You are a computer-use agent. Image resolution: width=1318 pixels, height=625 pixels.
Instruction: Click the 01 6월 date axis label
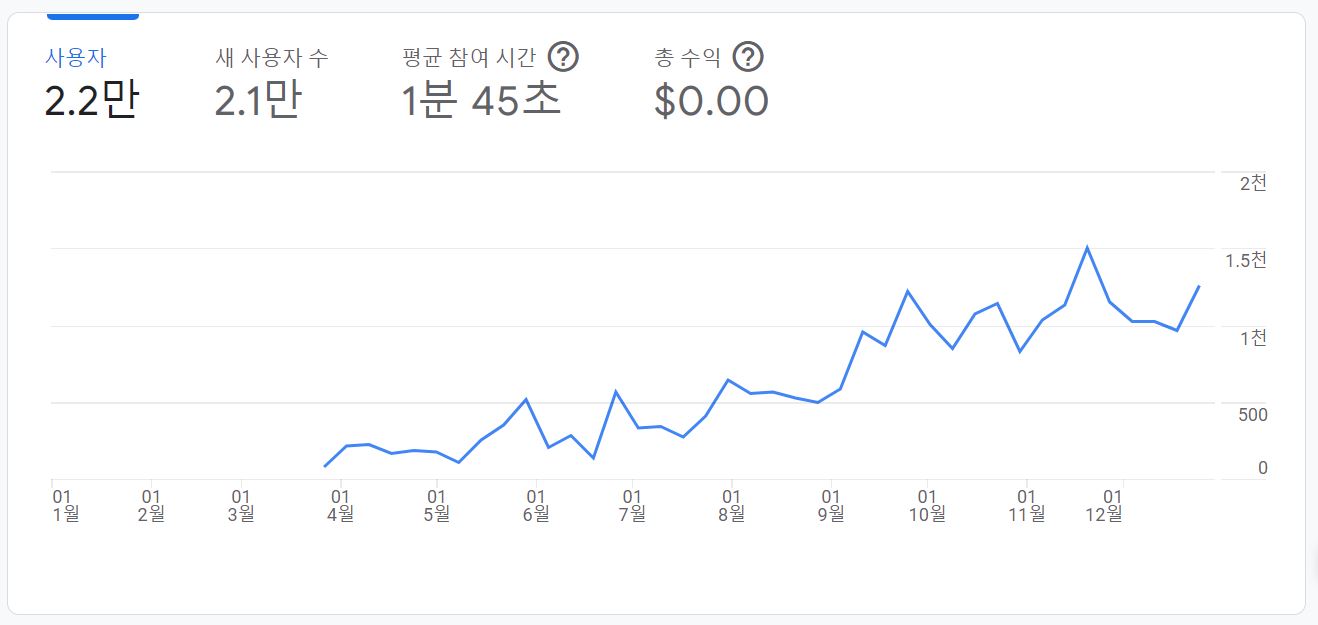click(535, 504)
